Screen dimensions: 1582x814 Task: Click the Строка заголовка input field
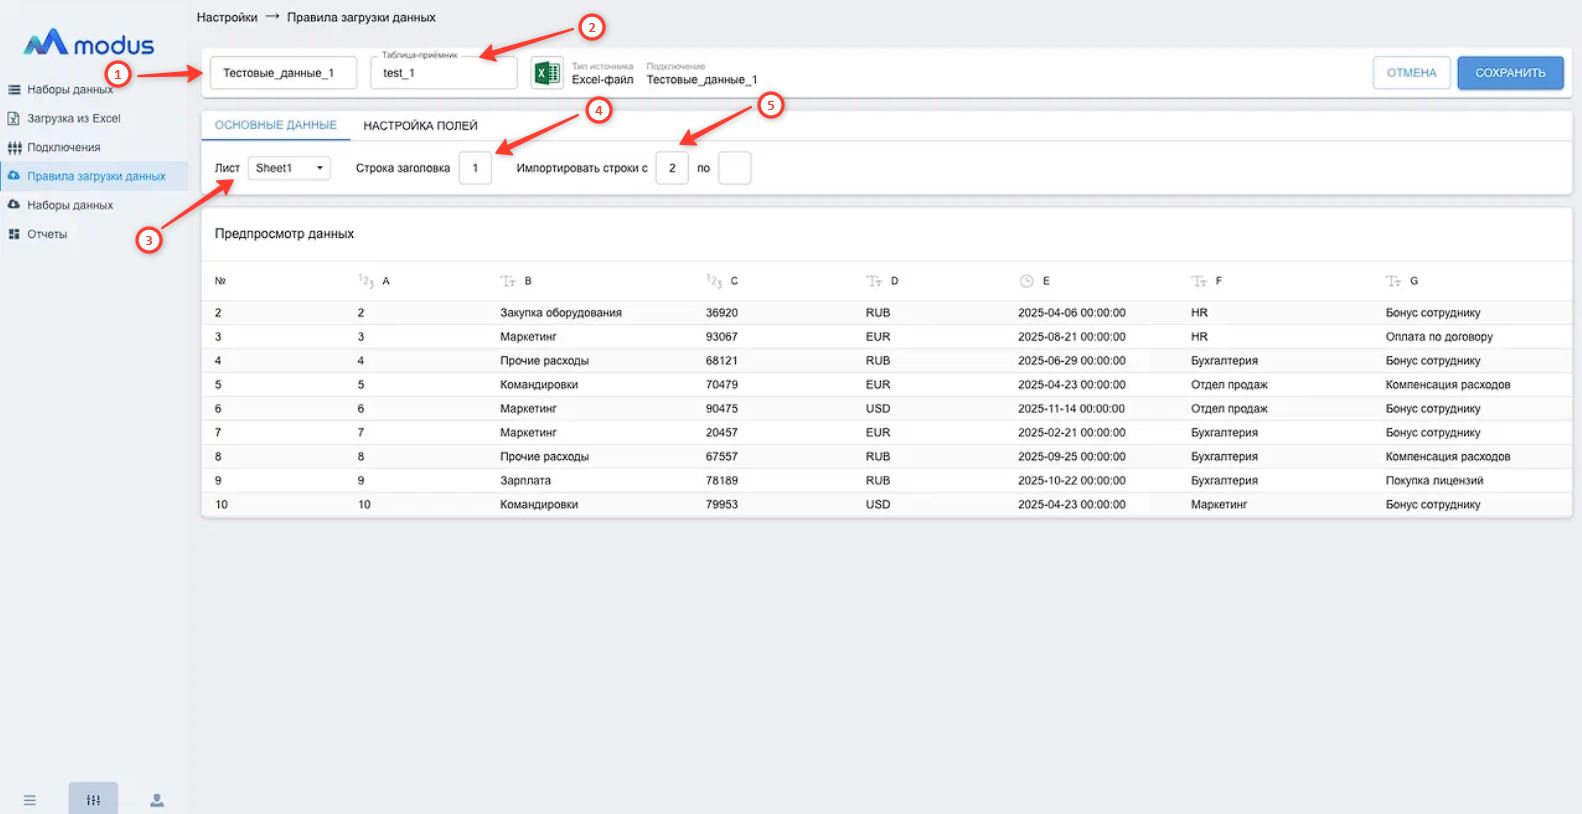coord(475,168)
